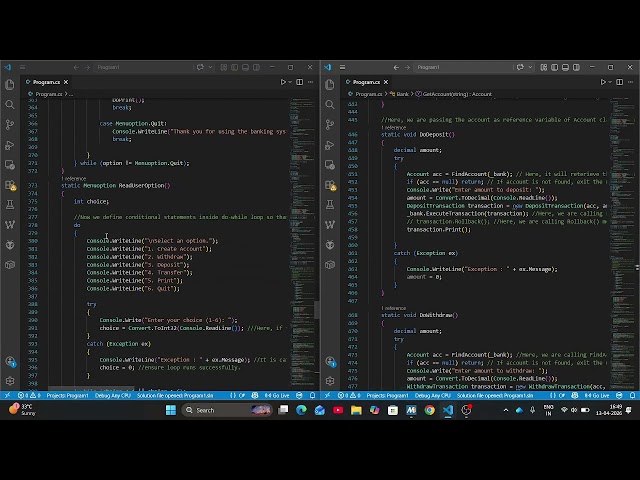Open Accounts icon in right window activity bar
Screen dimensions: 640x480
point(330,361)
